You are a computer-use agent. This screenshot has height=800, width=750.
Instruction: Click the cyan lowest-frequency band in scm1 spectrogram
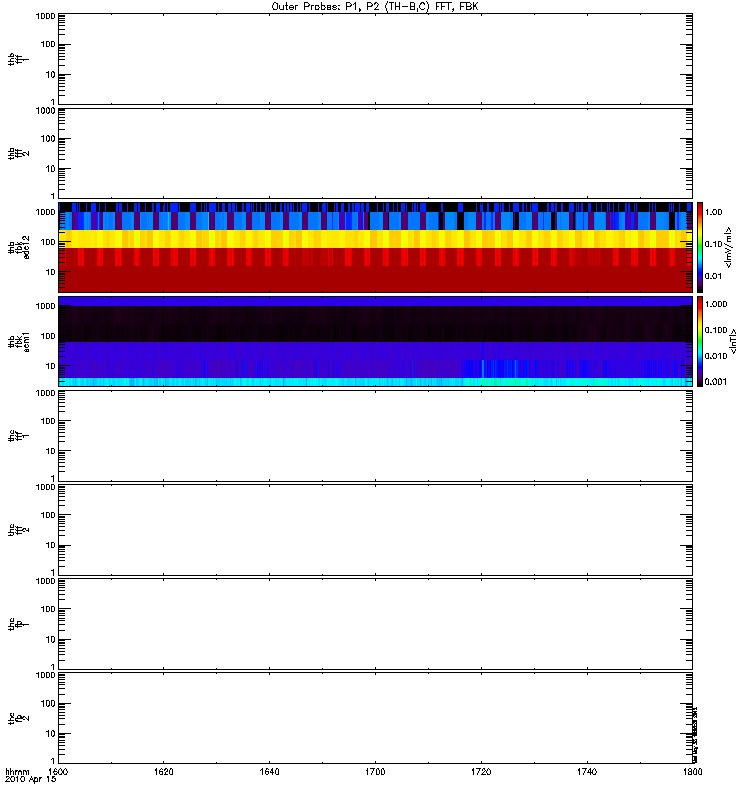[x=375, y=382]
